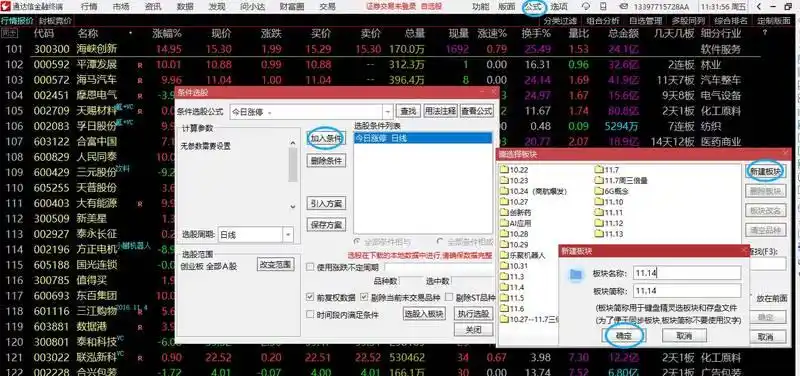The height and width of the screenshot is (376, 800).
Task: Click the 执行选股 button
Action: pyautogui.click(x=473, y=314)
